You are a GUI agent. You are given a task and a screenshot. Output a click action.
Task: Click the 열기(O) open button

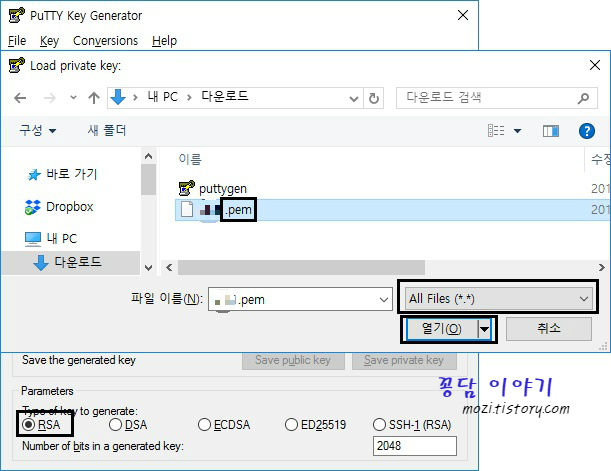441,330
